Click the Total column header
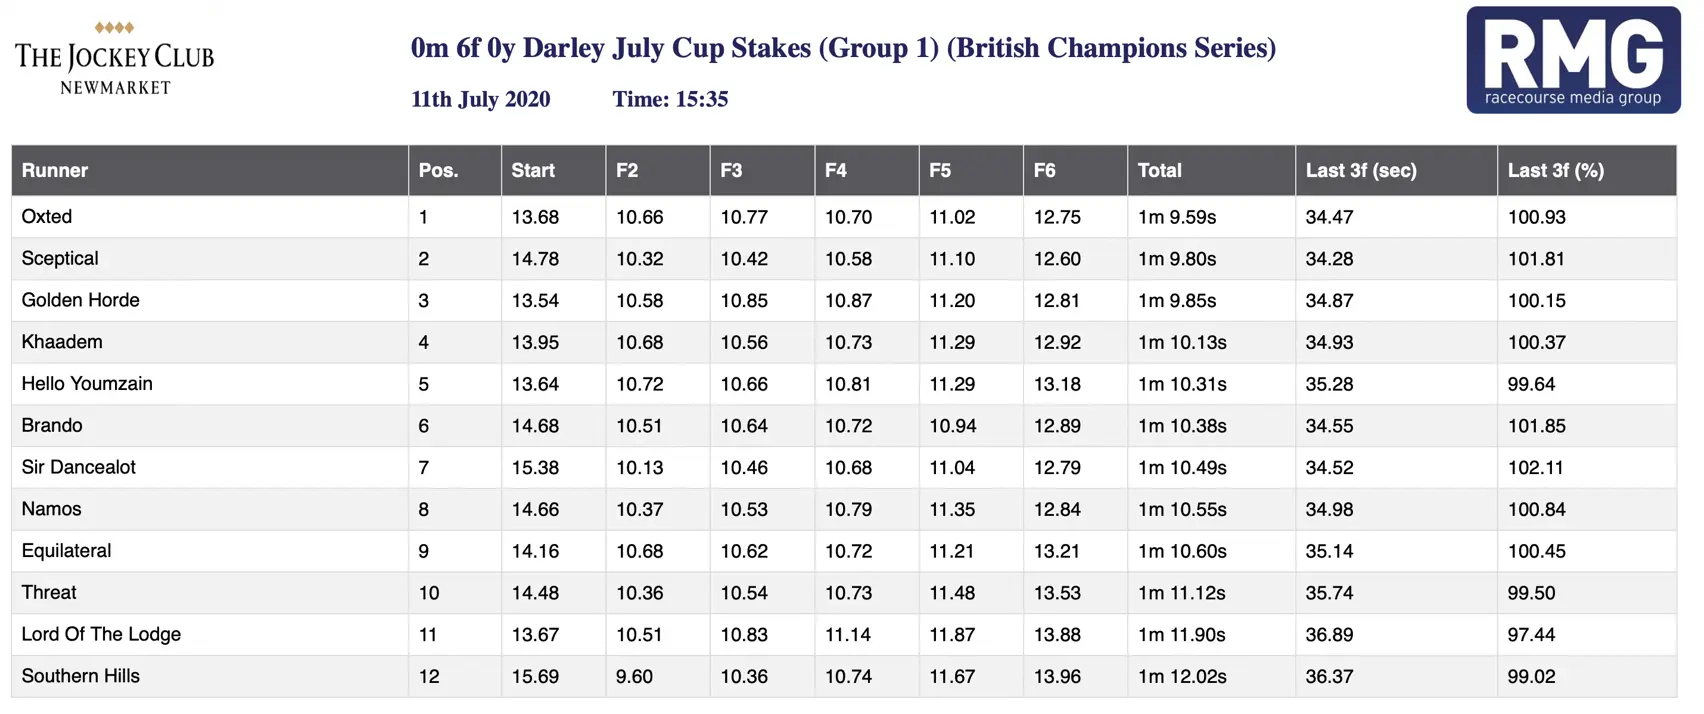Screen dimensions: 1704x714 1160,170
